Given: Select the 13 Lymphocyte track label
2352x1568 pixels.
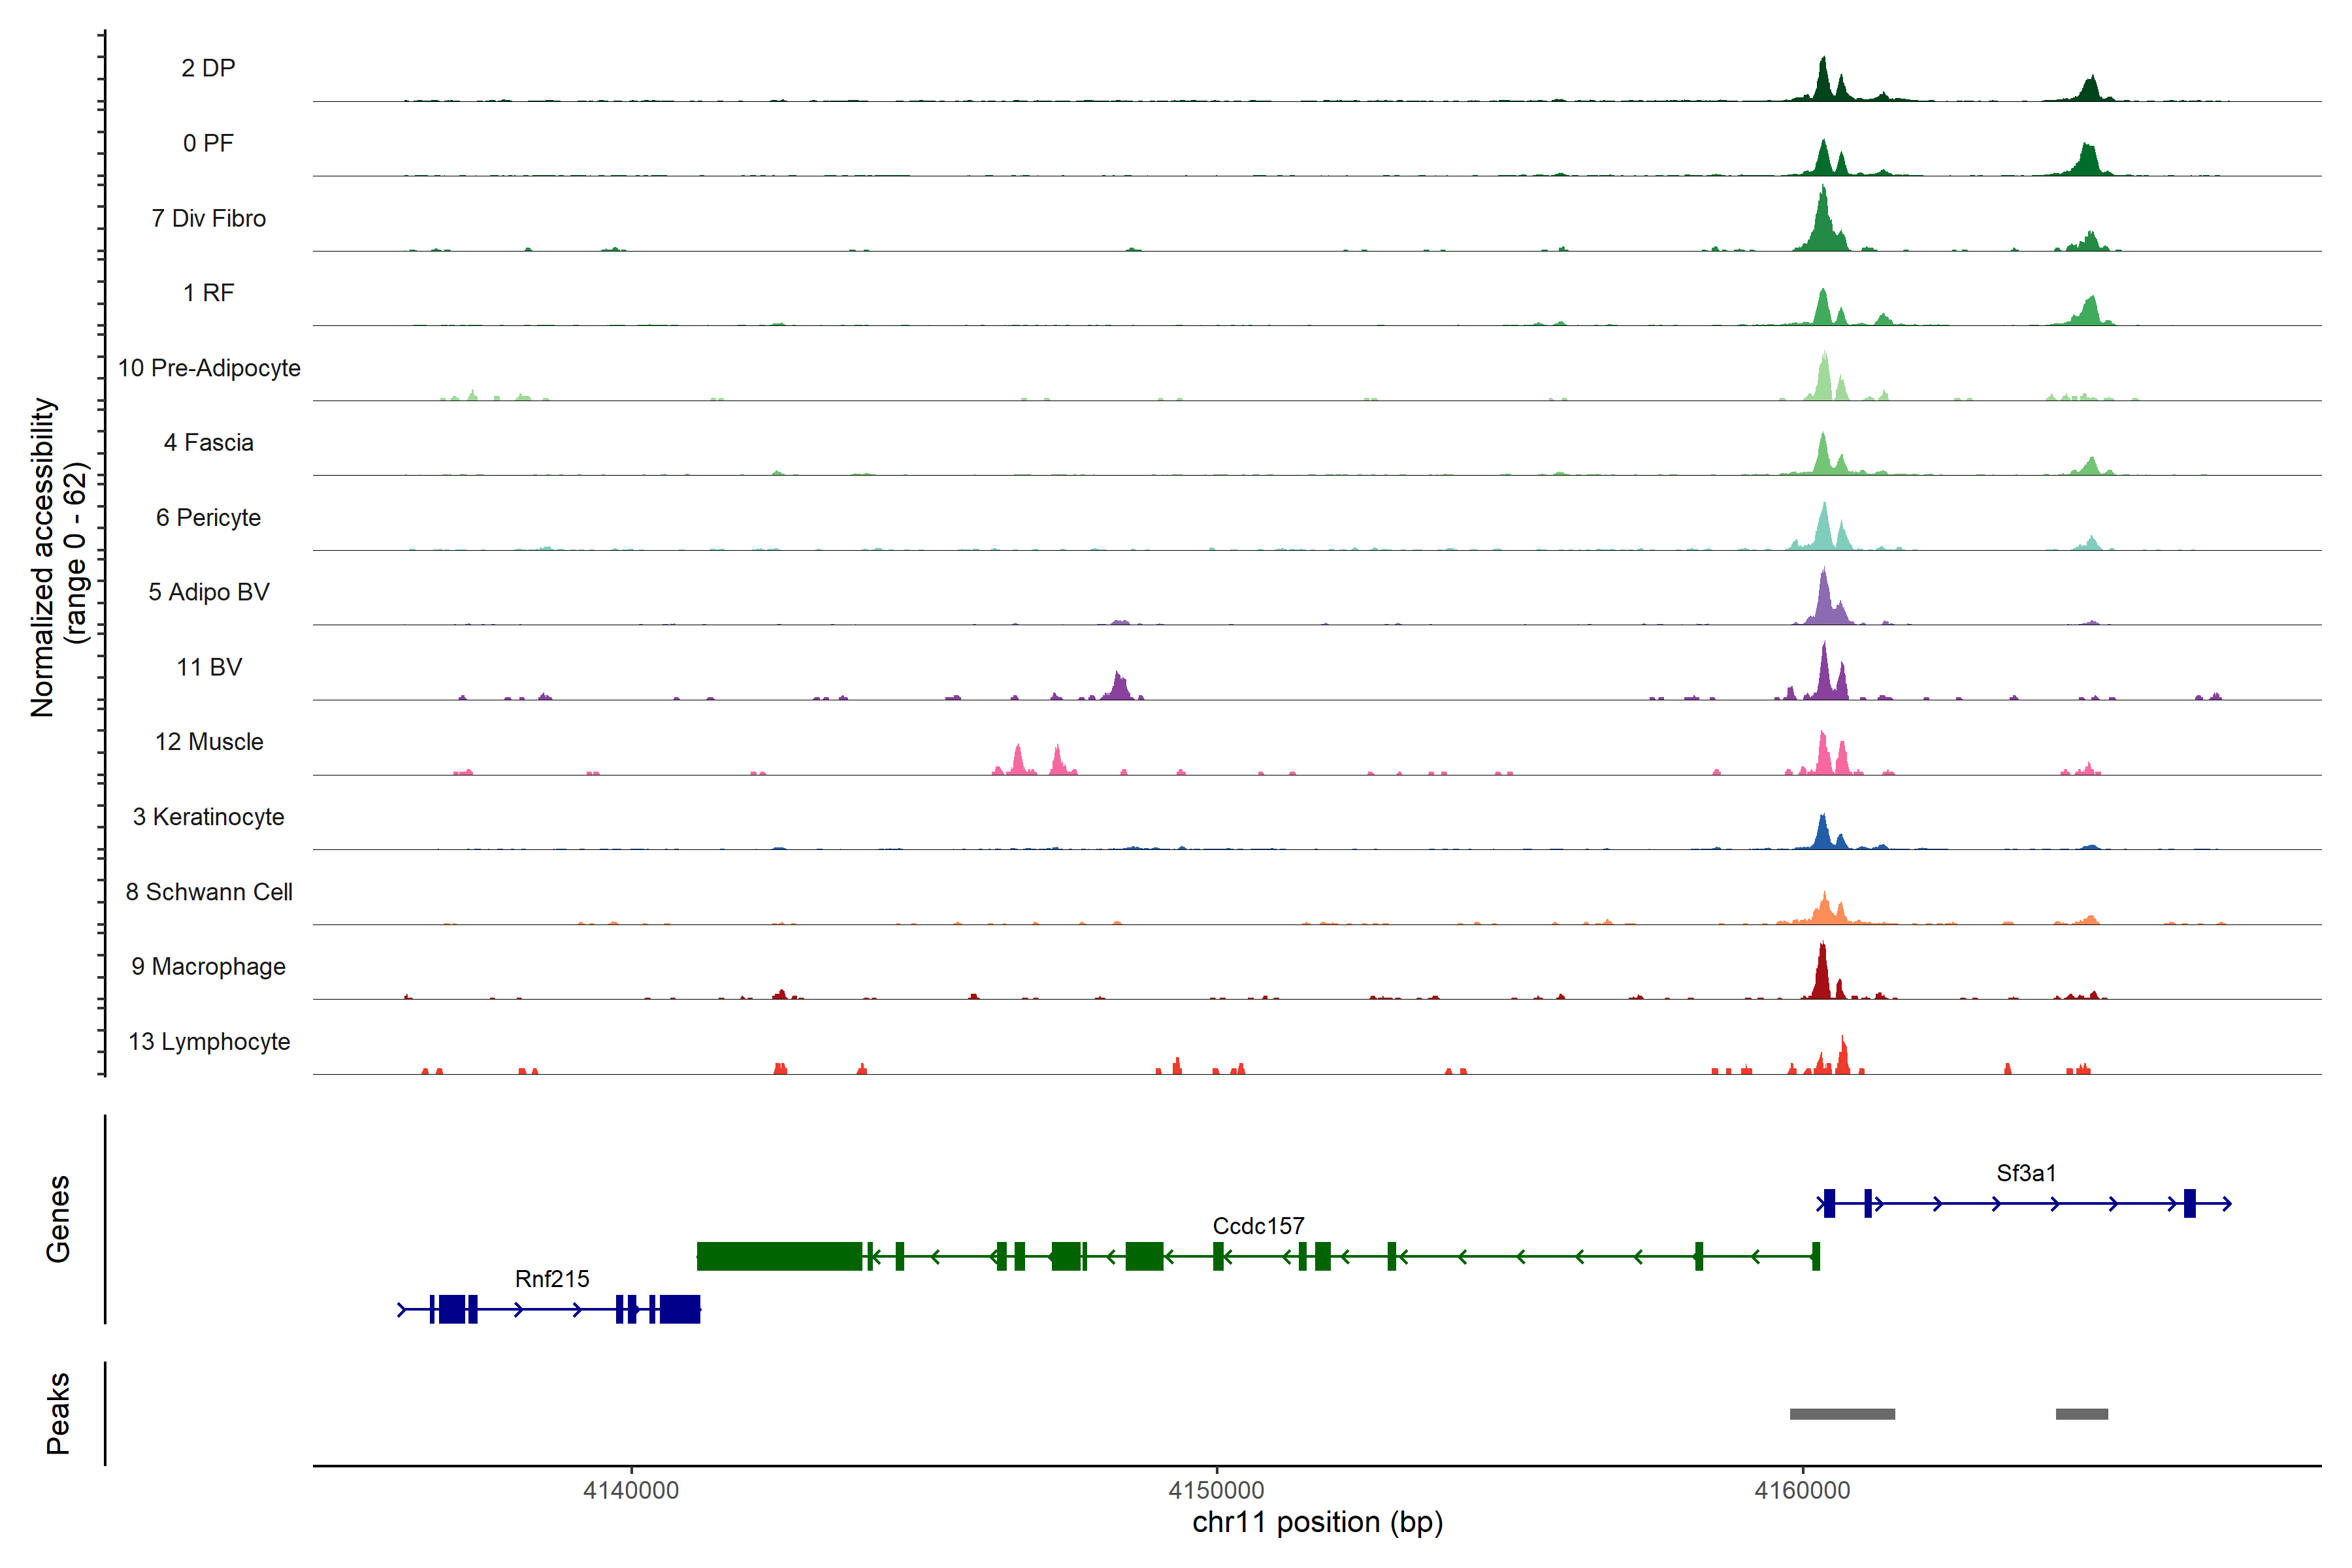Looking at the screenshot, I should 208,1041.
